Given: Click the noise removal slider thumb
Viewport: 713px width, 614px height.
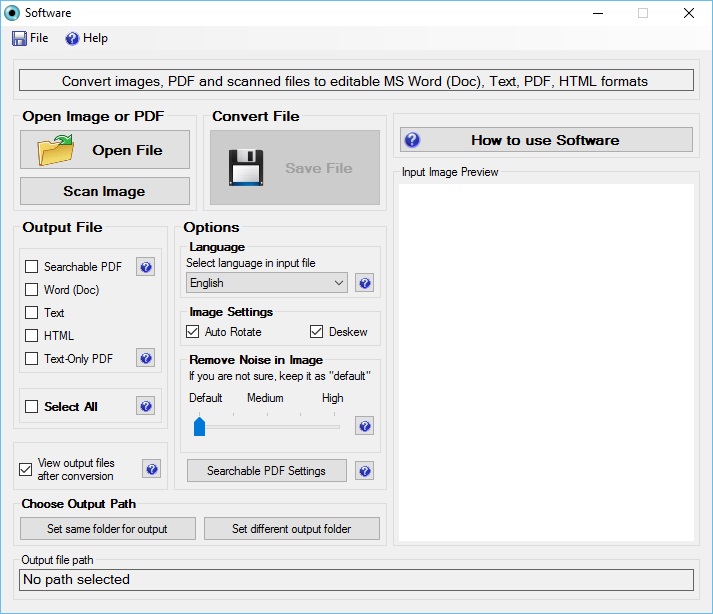Looking at the screenshot, I should [x=199, y=426].
